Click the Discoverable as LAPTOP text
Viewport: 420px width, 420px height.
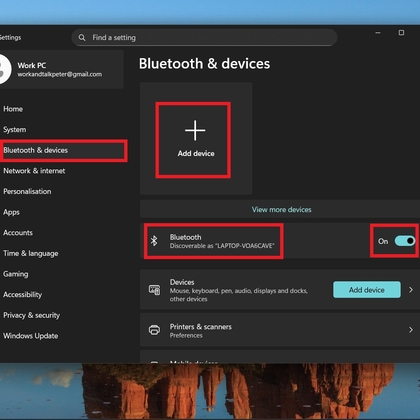(x=222, y=246)
